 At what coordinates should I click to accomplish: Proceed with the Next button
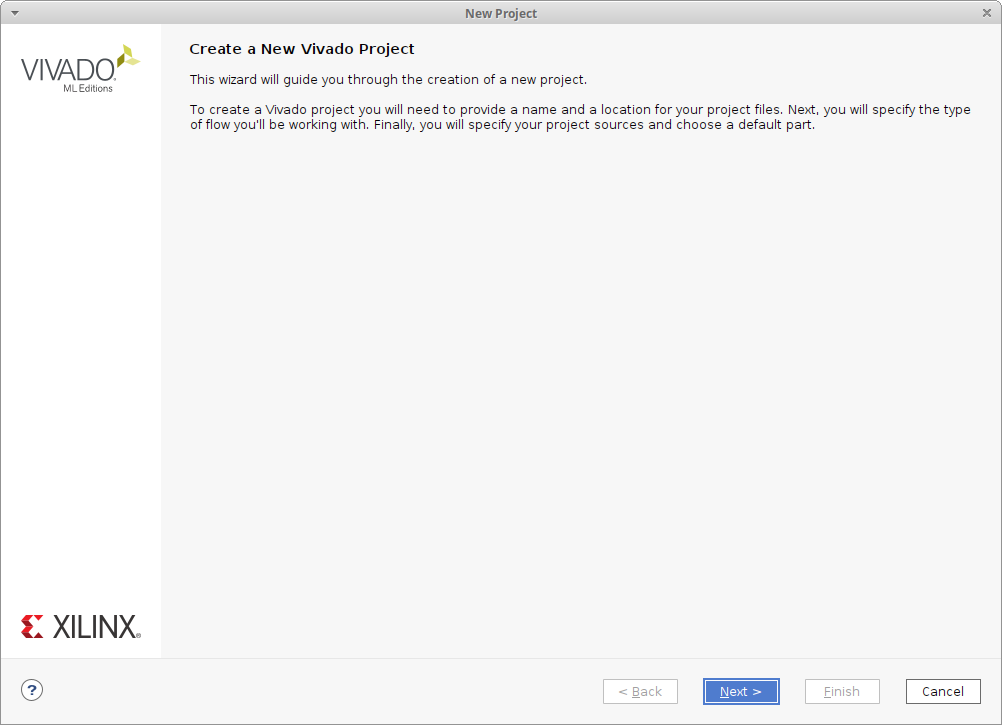(741, 691)
